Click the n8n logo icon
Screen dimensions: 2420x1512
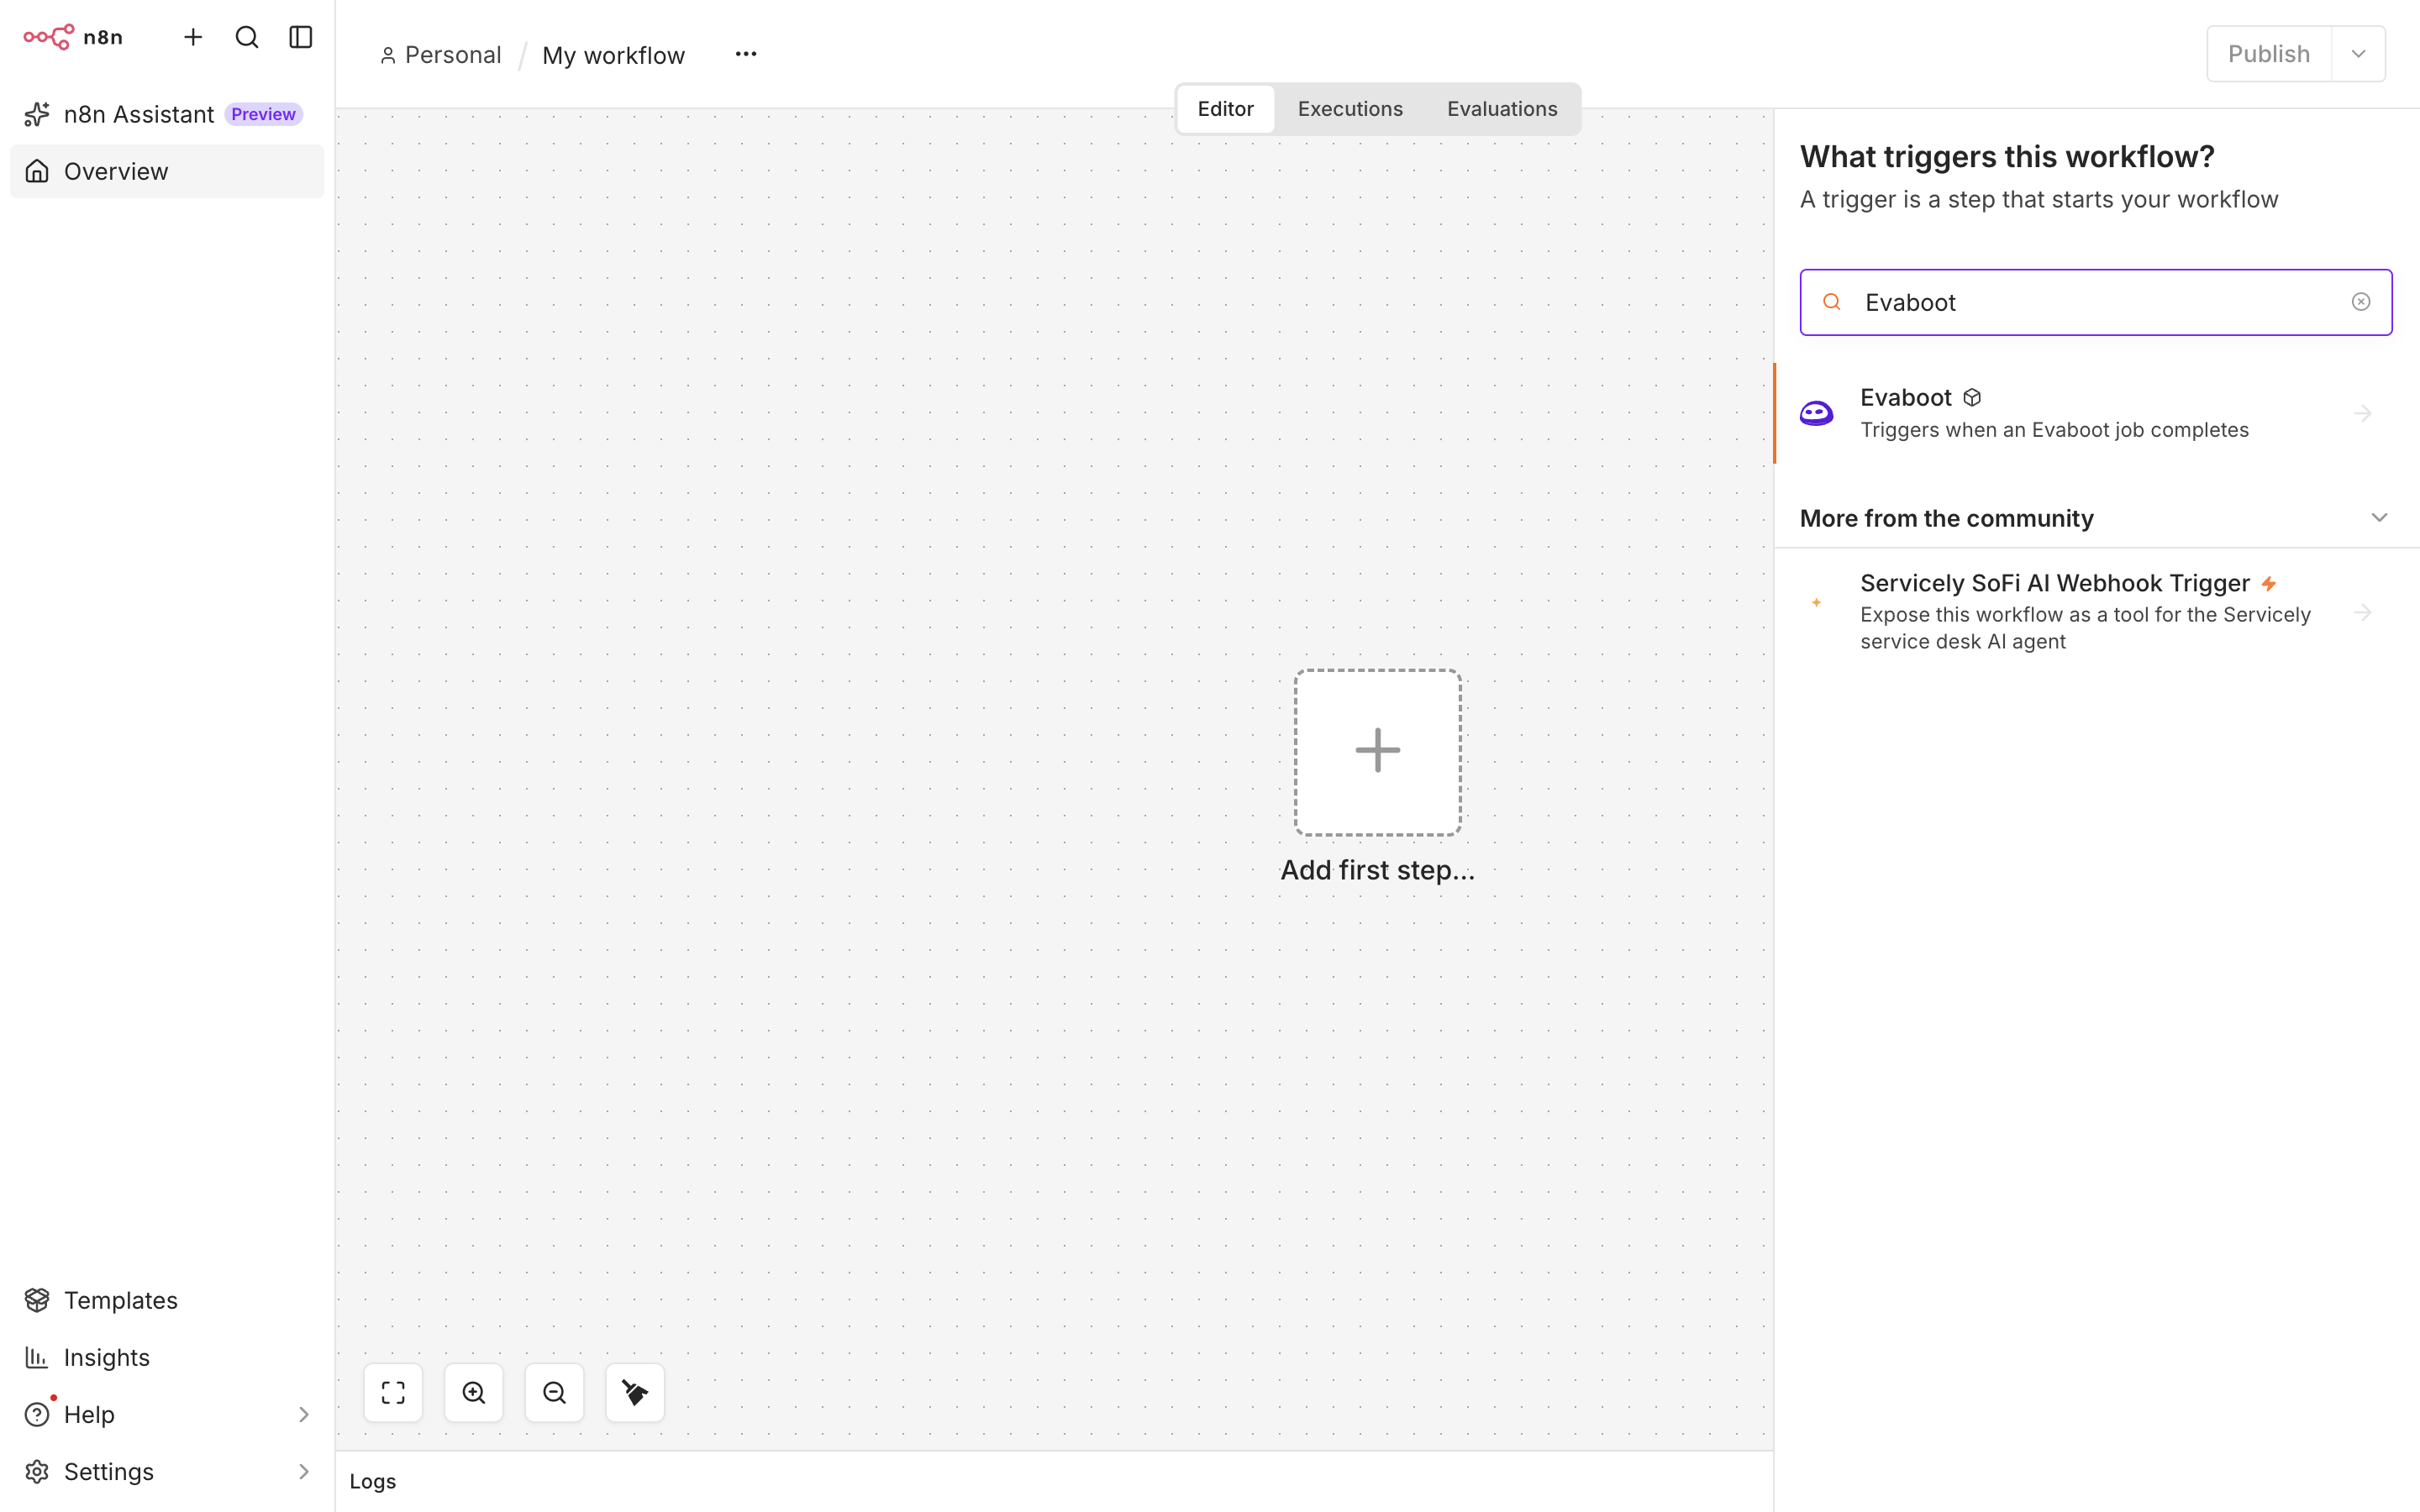[x=48, y=37]
